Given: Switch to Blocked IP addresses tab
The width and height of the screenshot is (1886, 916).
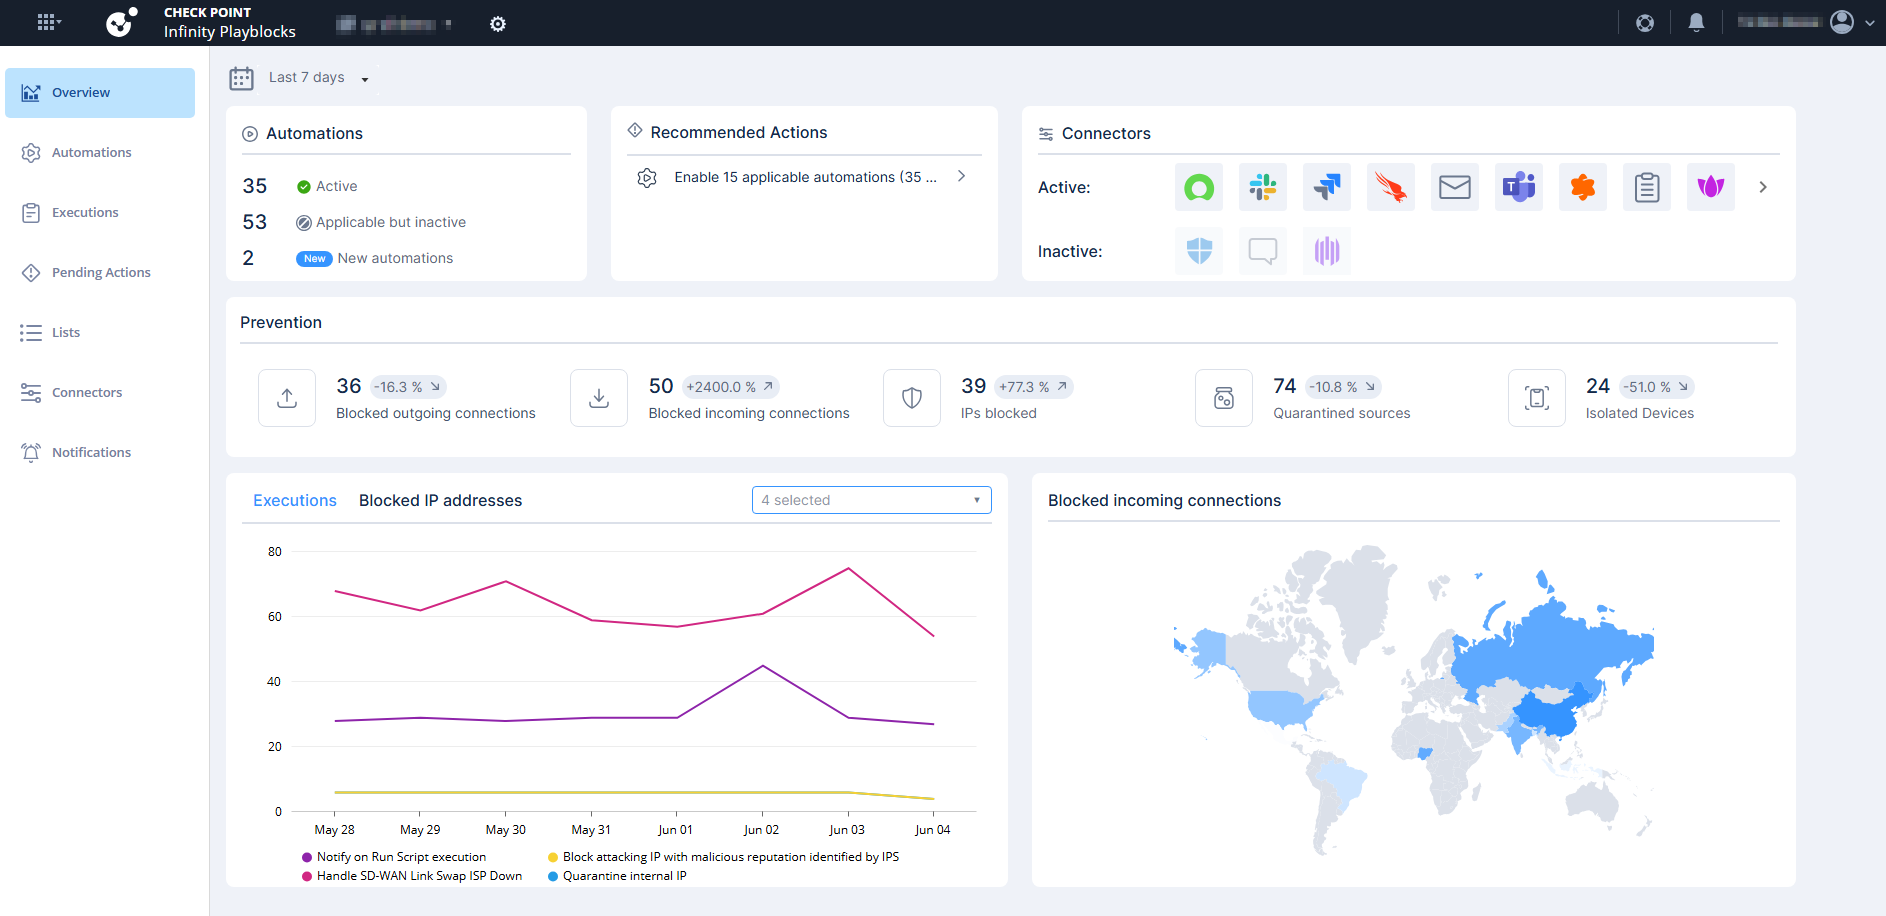Looking at the screenshot, I should coord(440,500).
